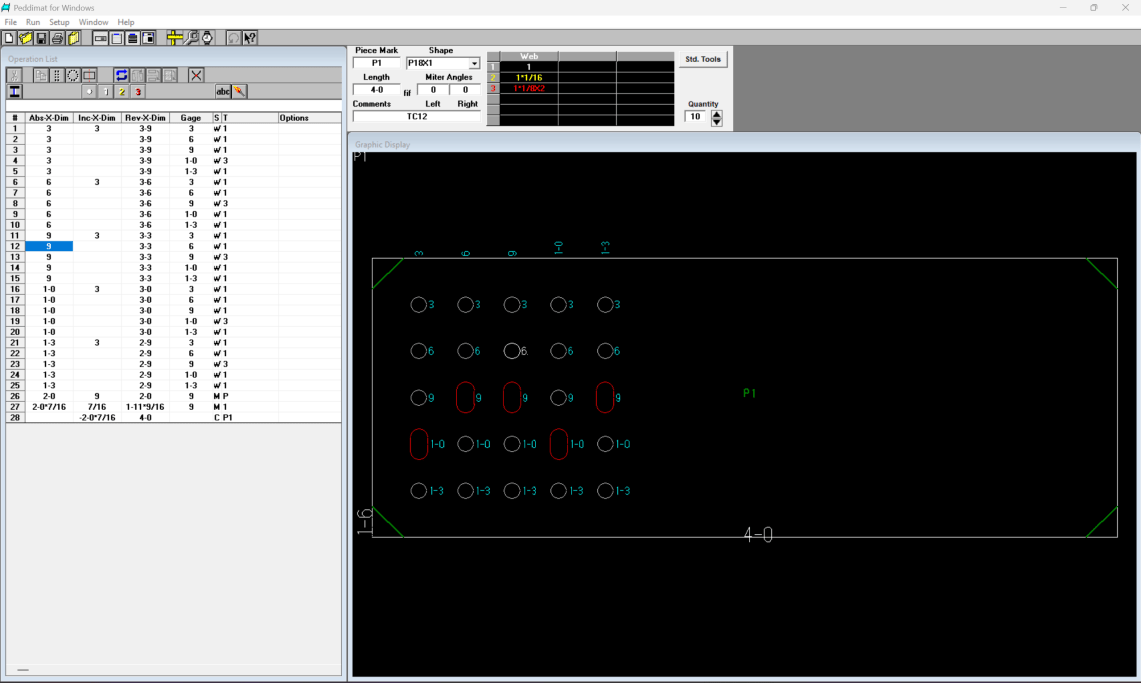Click the Std. Tools button
The height and width of the screenshot is (683, 1141).
703,59
